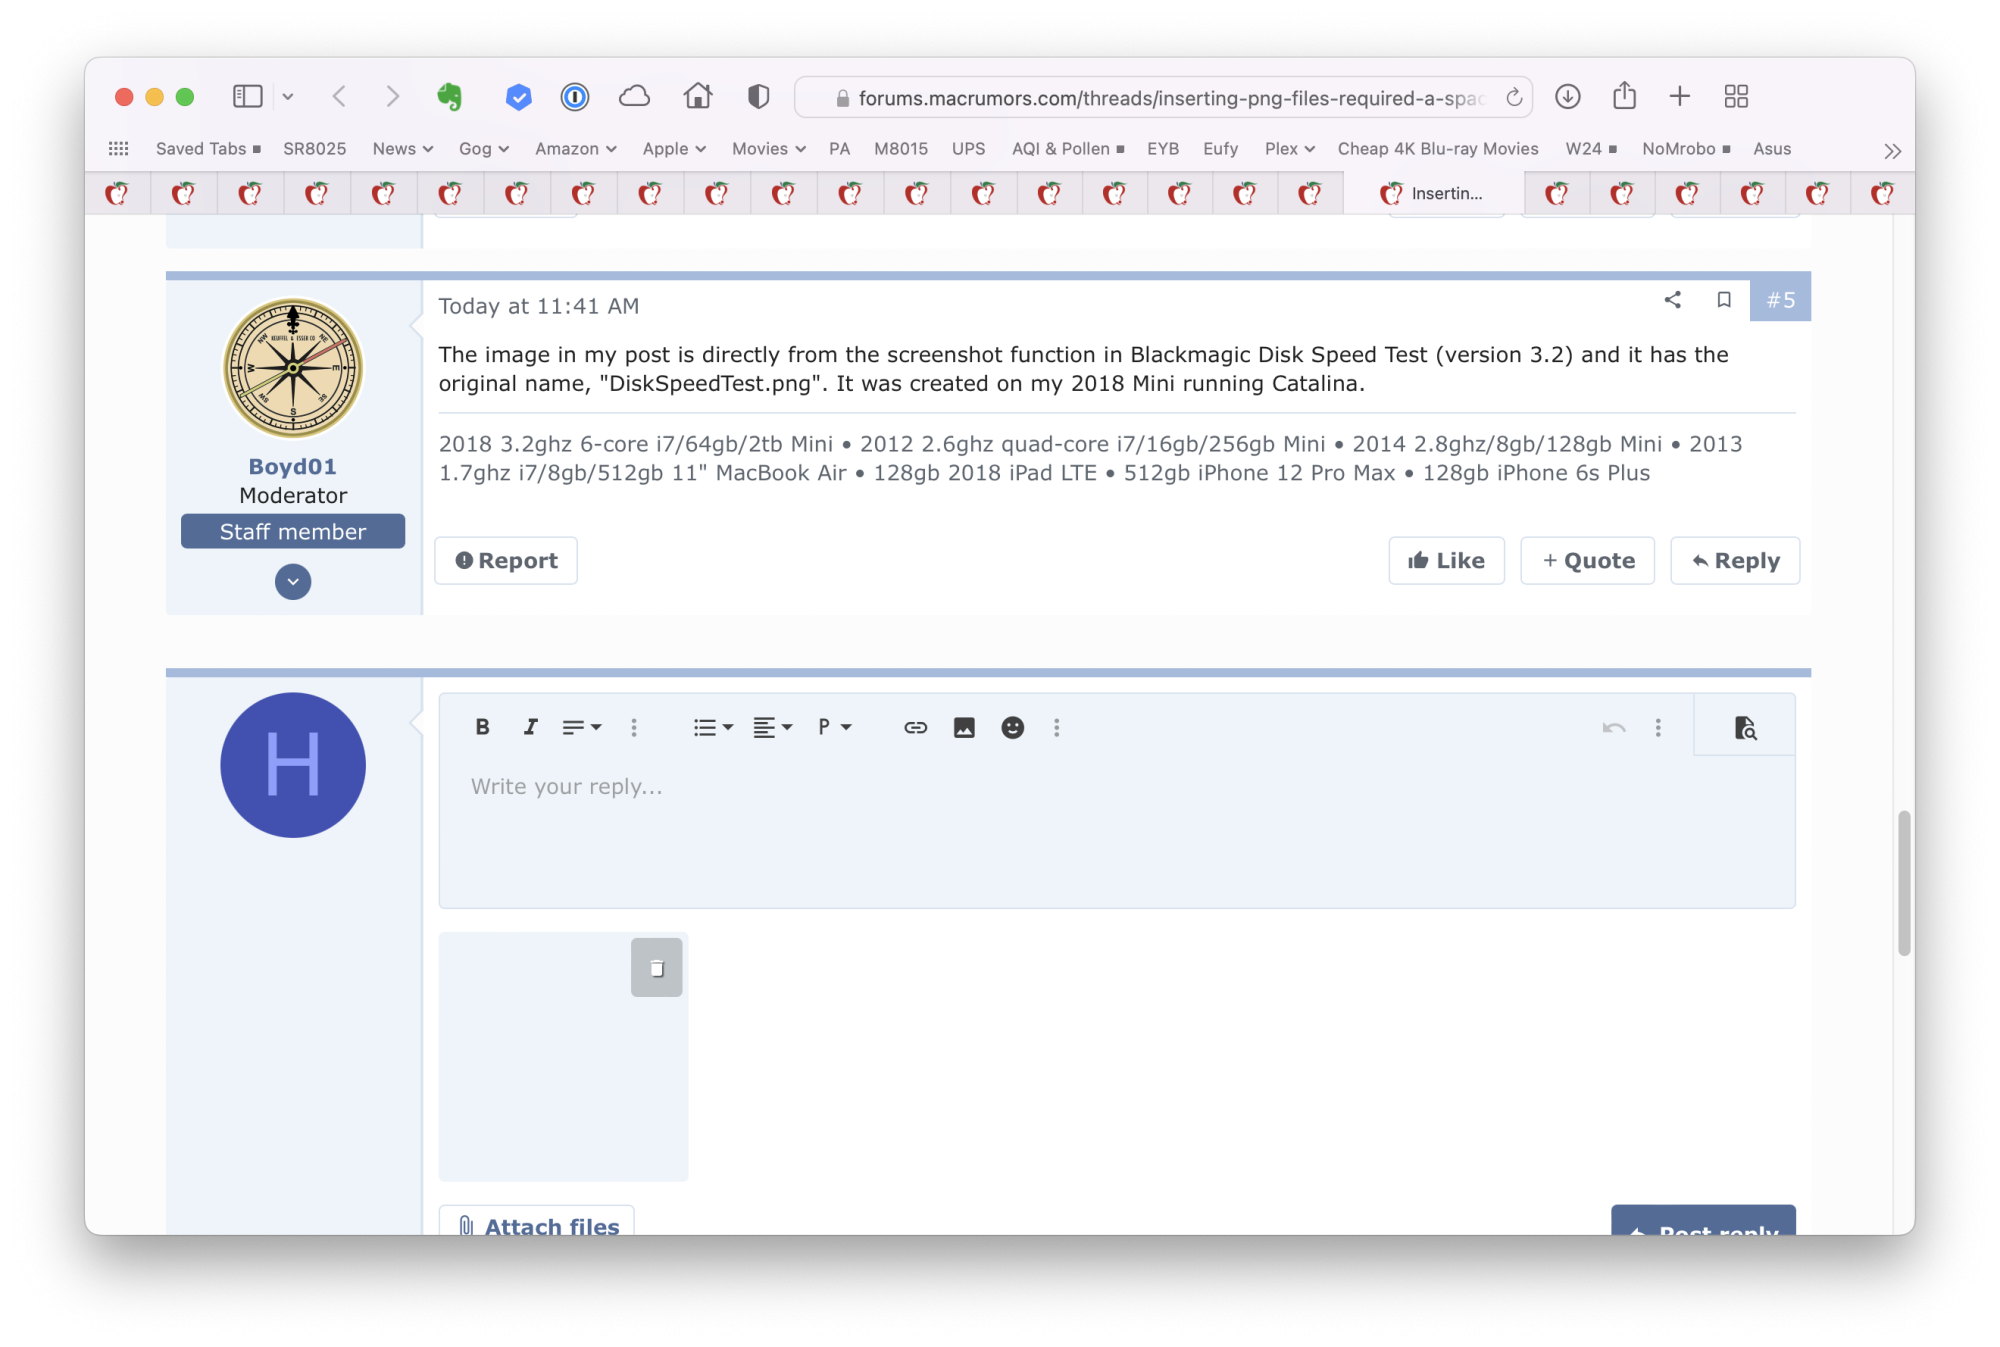The image size is (2000, 1347).
Task: Toggle the Safari sidebar
Action: [247, 97]
